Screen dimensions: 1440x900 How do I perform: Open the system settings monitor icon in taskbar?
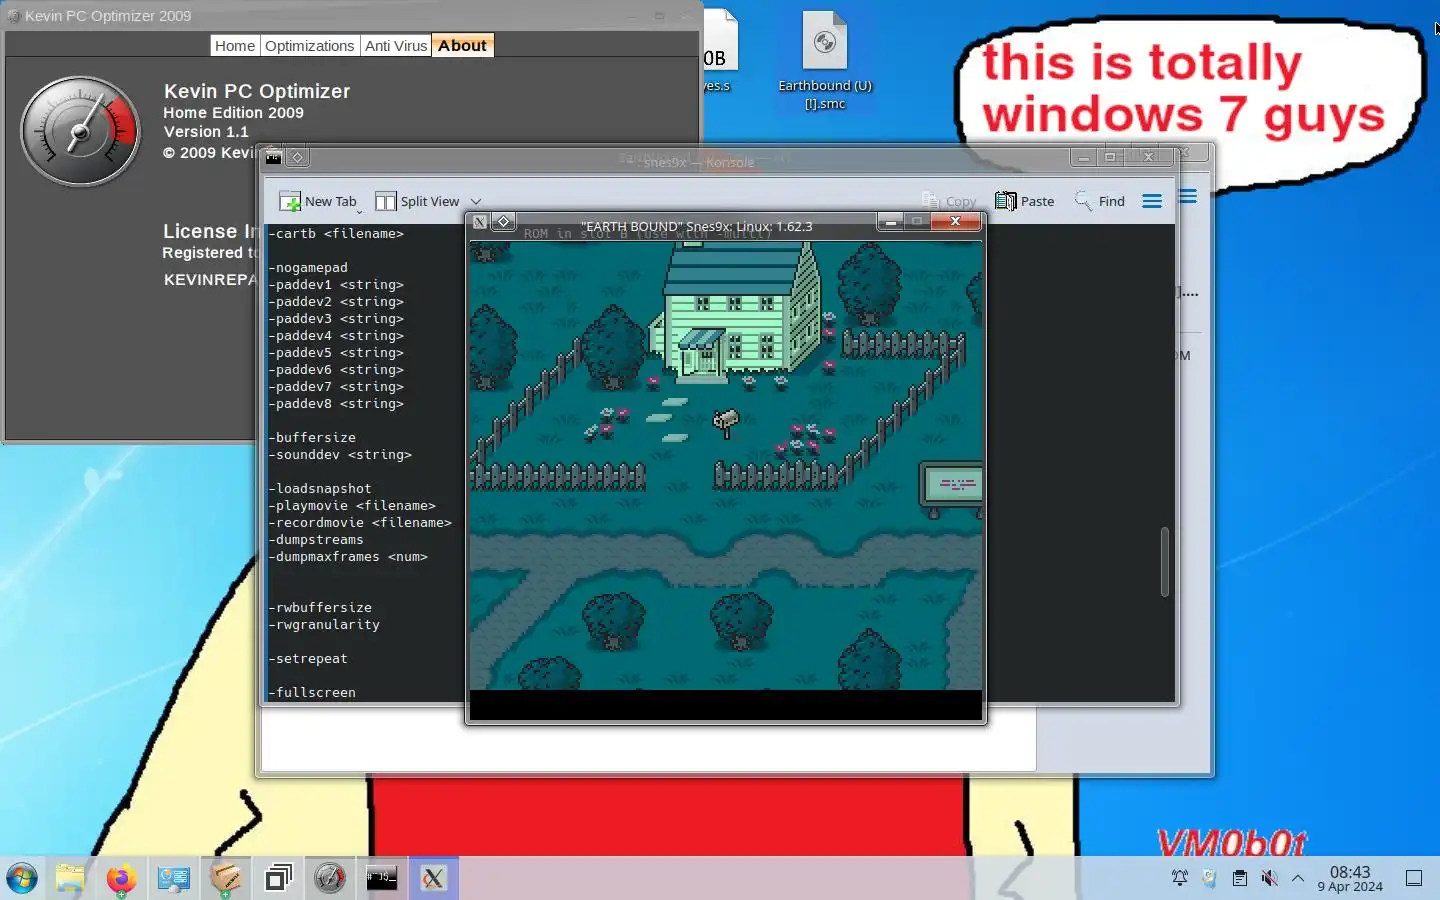pos(173,878)
